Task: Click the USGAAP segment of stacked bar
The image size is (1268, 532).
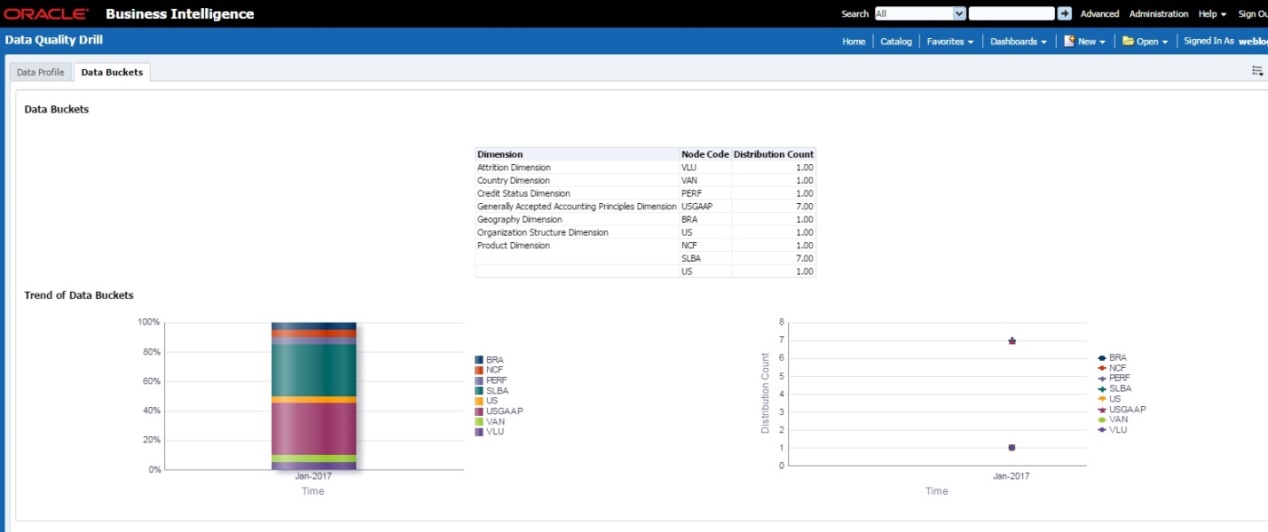Action: [314, 429]
